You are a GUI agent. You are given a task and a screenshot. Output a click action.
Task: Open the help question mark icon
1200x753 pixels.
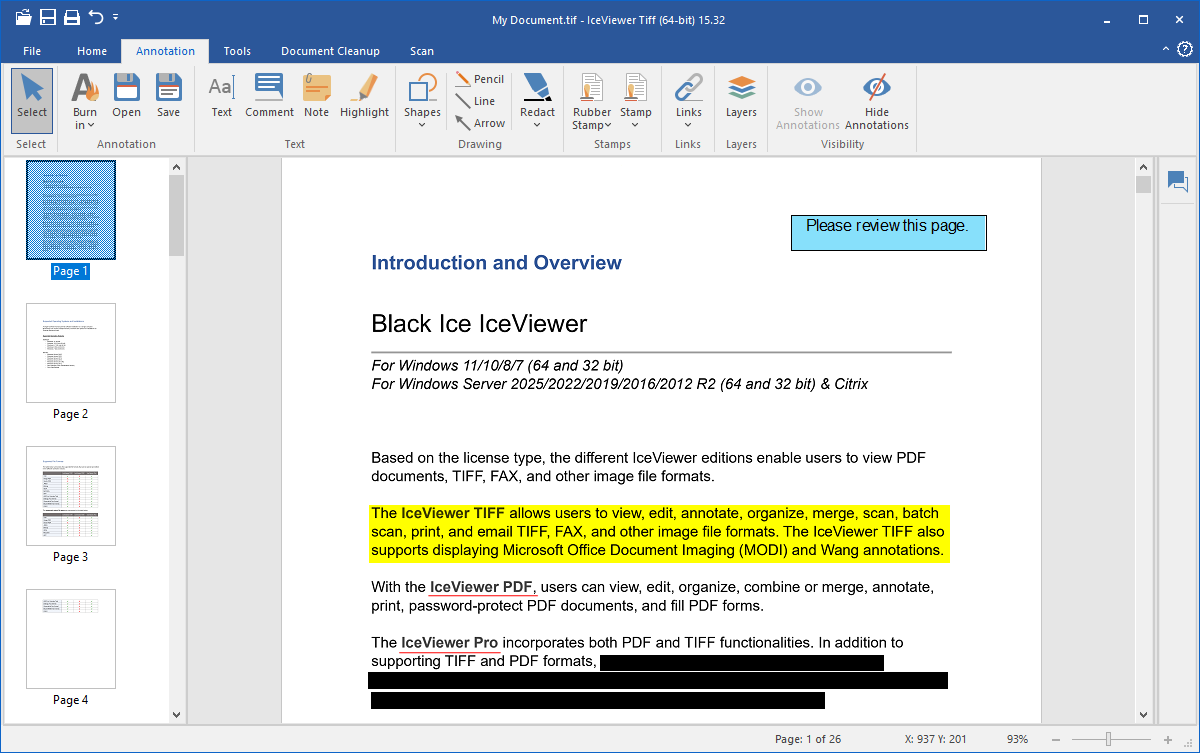pos(1185,49)
